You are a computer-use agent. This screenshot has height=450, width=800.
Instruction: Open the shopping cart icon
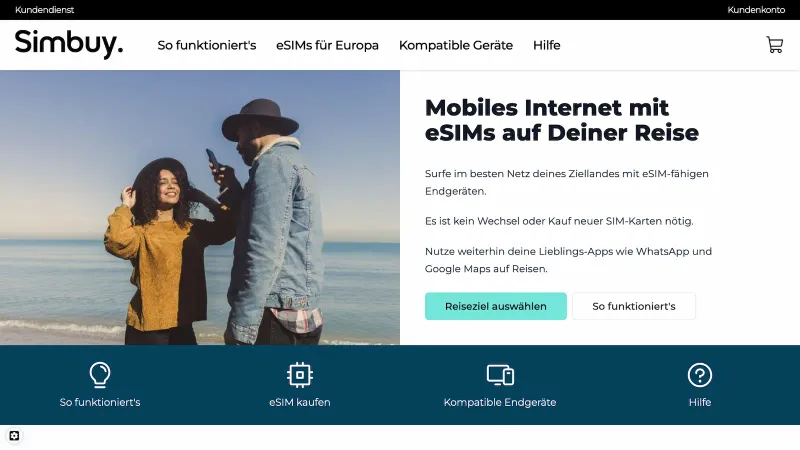[x=774, y=45]
